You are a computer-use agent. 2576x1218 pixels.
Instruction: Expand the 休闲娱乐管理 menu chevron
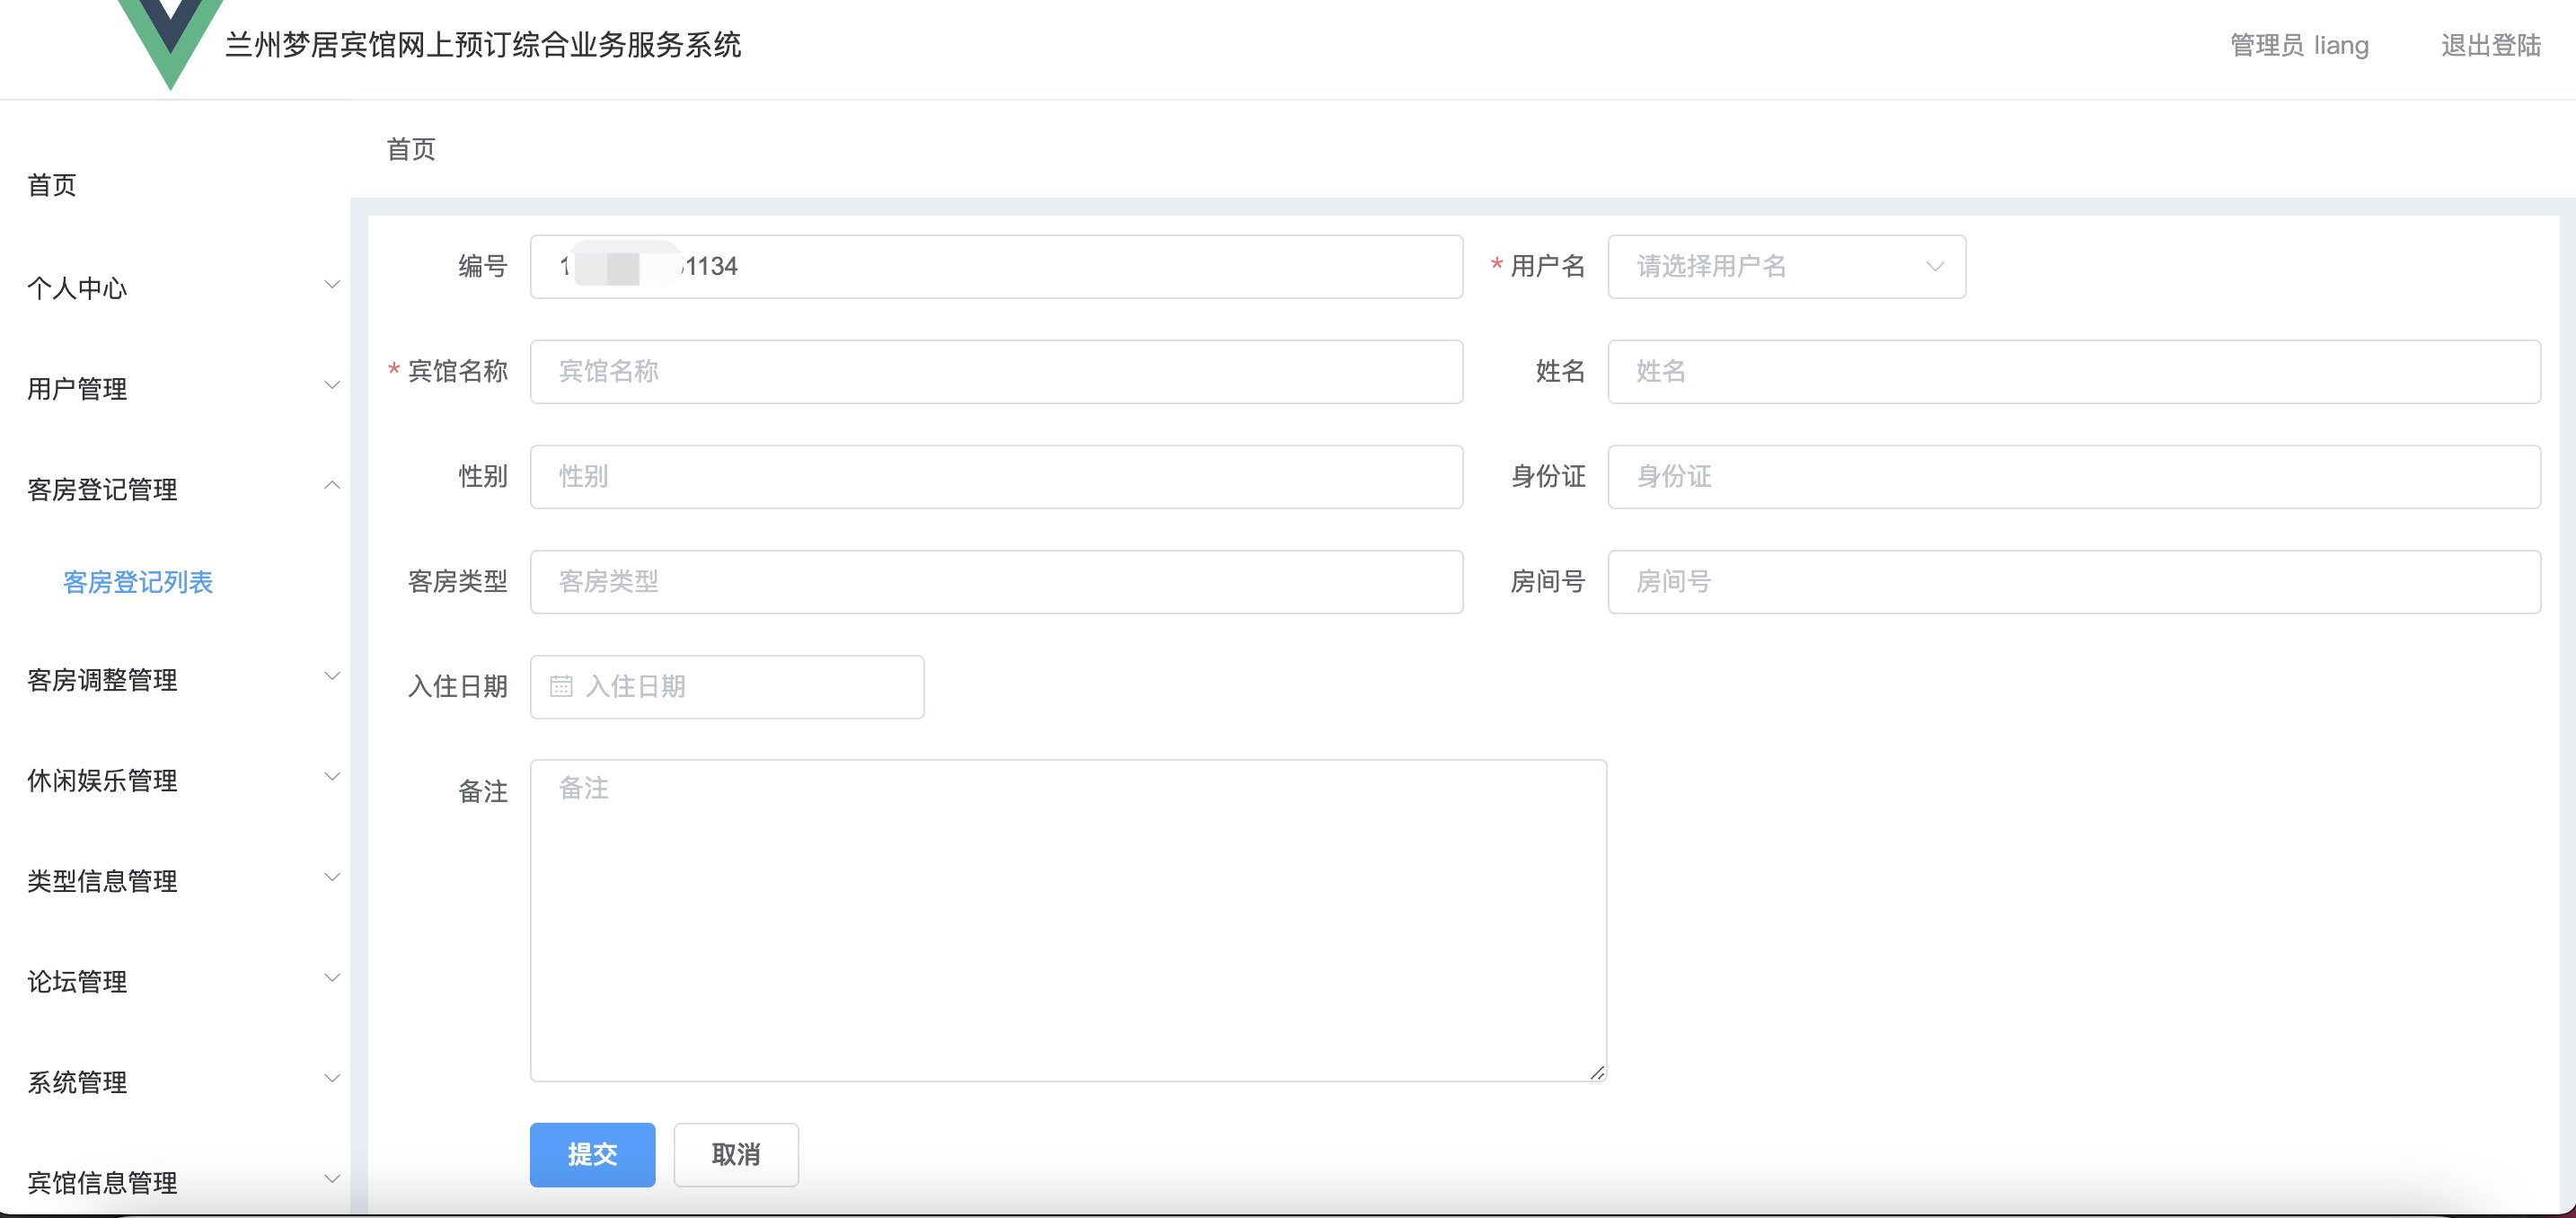(332, 777)
